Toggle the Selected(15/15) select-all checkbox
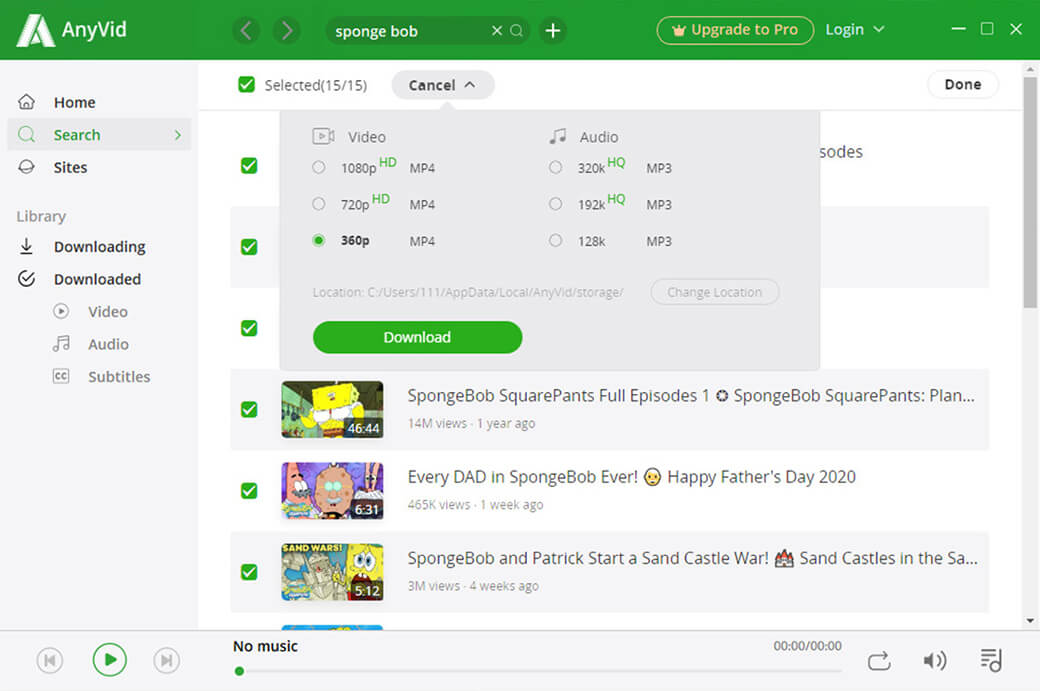This screenshot has height=691, width=1040. 246,84
